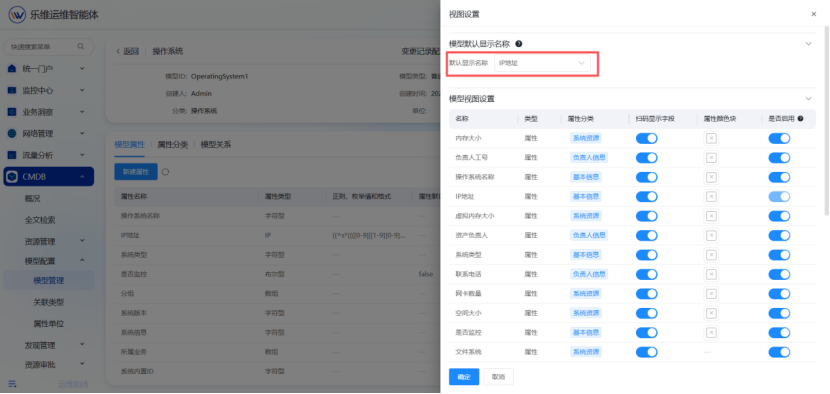The image size is (830, 394).
Task: Click the collapse-sidebar icon at bottom left
Action: (12, 384)
